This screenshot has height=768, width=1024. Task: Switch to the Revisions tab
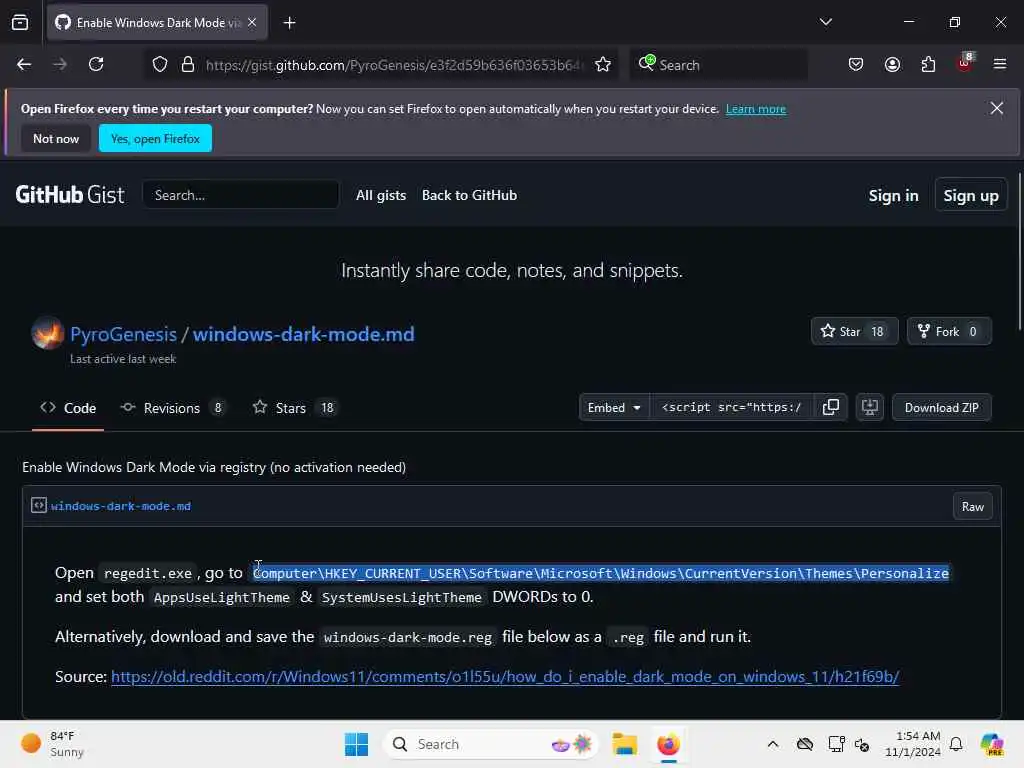coord(172,408)
